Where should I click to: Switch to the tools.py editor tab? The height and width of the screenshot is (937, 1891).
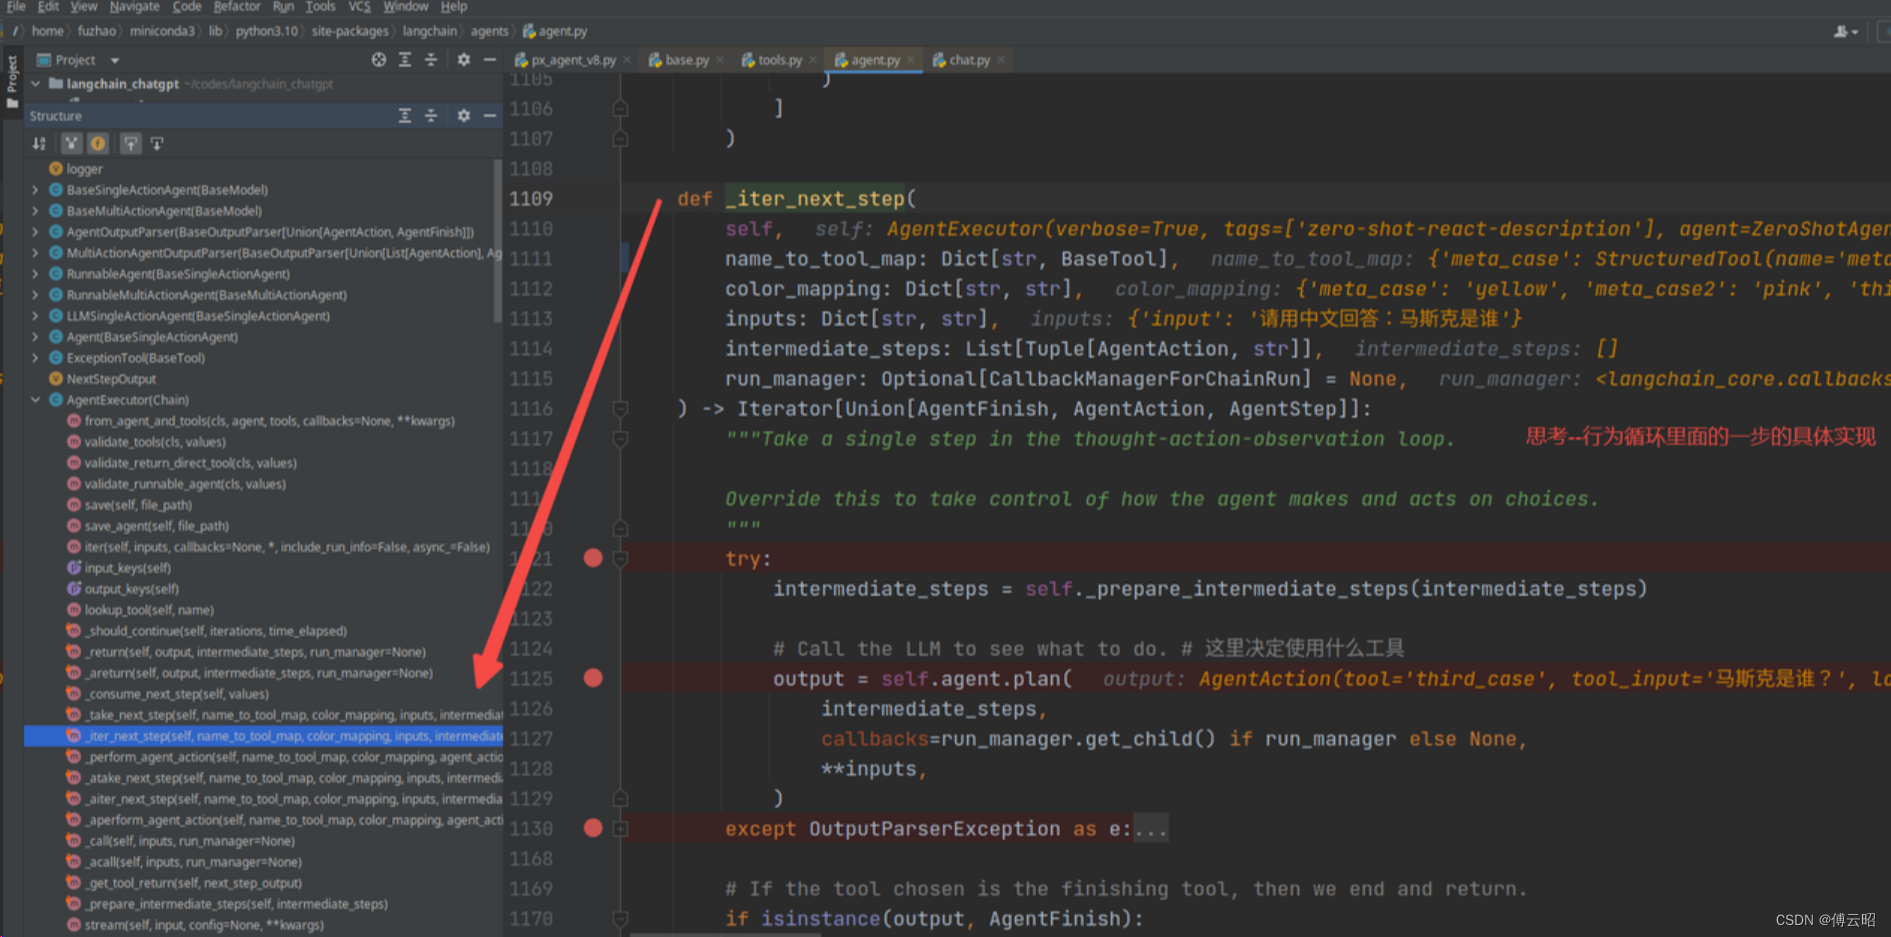tap(778, 60)
